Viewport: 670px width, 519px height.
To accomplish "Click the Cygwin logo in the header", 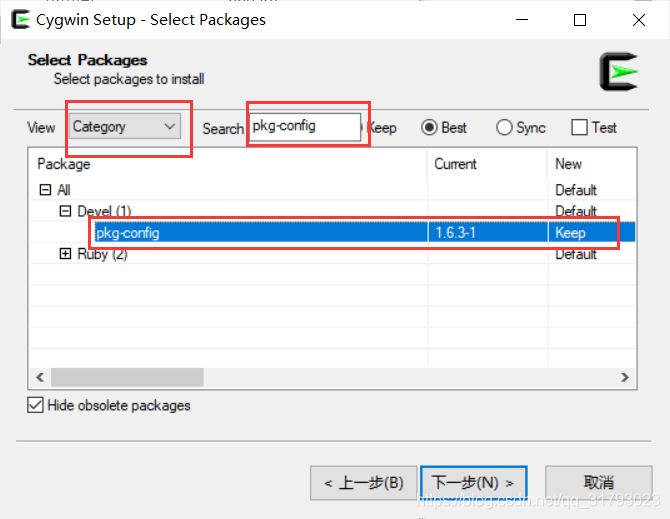I will click(619, 72).
